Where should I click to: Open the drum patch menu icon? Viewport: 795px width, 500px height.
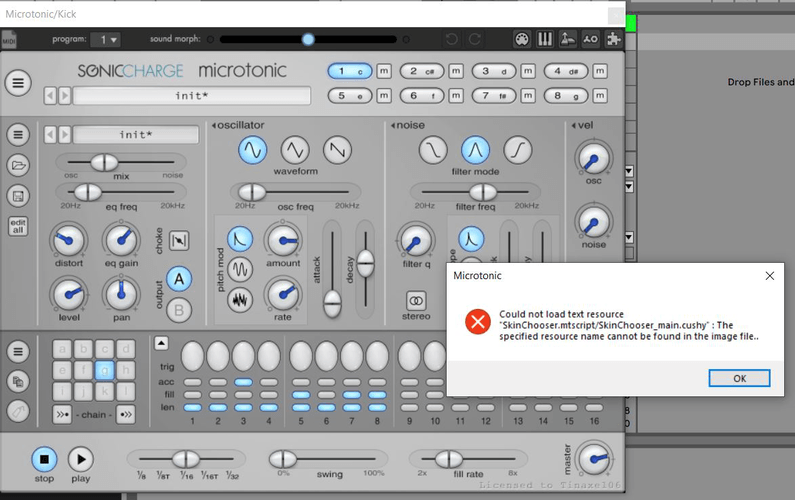click(18, 135)
